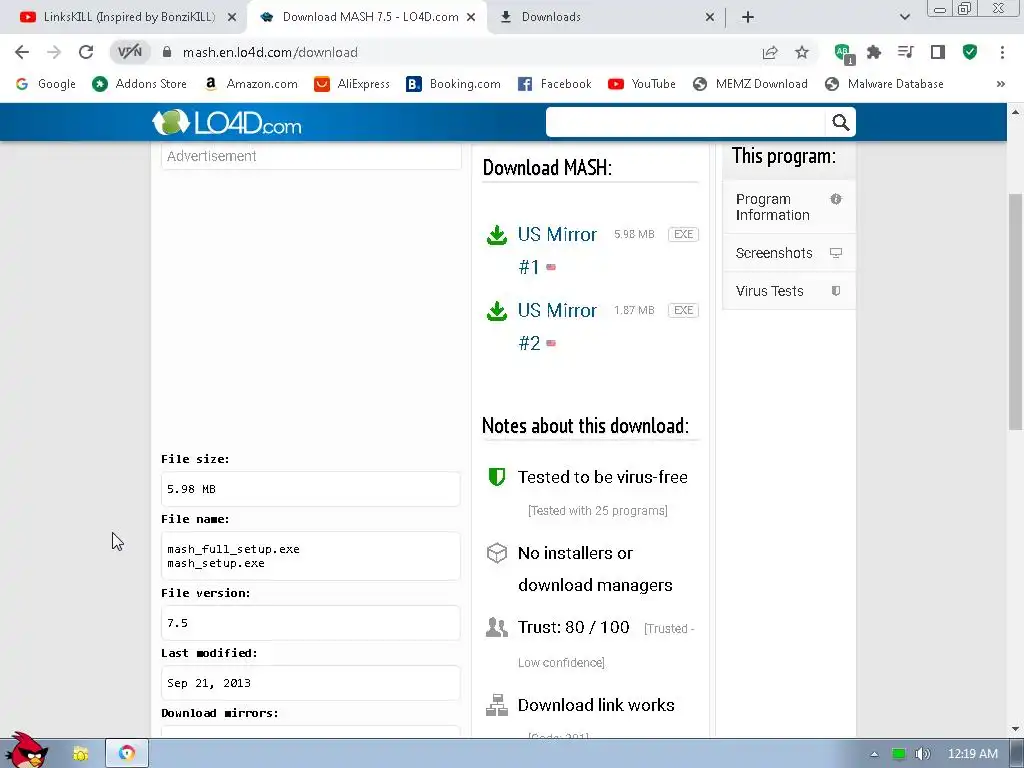Click the Angry Birds start button
This screenshot has height=768, width=1024.
tap(27, 750)
